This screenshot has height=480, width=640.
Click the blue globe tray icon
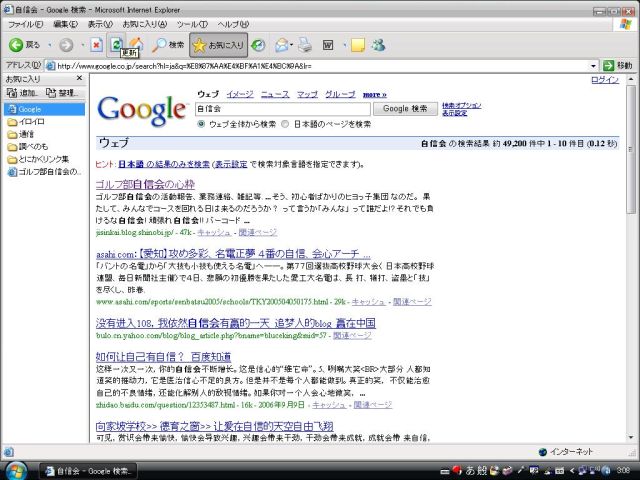[606, 471]
